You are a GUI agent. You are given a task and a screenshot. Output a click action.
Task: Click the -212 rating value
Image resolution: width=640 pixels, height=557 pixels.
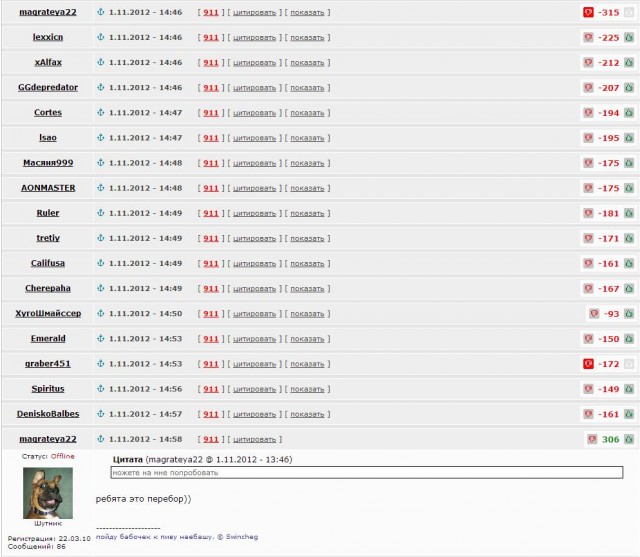609,63
